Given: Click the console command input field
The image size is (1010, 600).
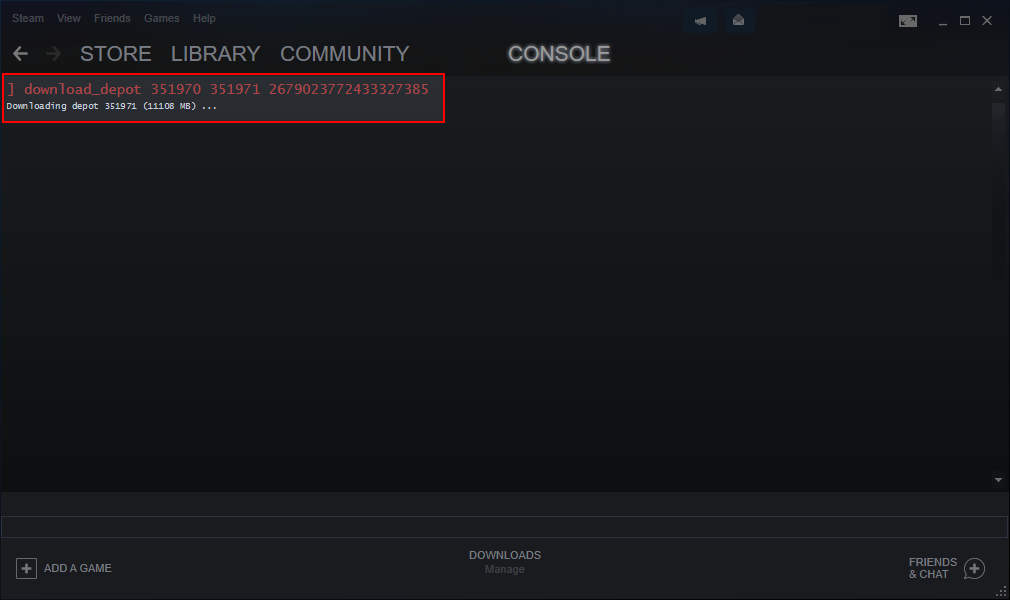Looking at the screenshot, I should (x=504, y=527).
